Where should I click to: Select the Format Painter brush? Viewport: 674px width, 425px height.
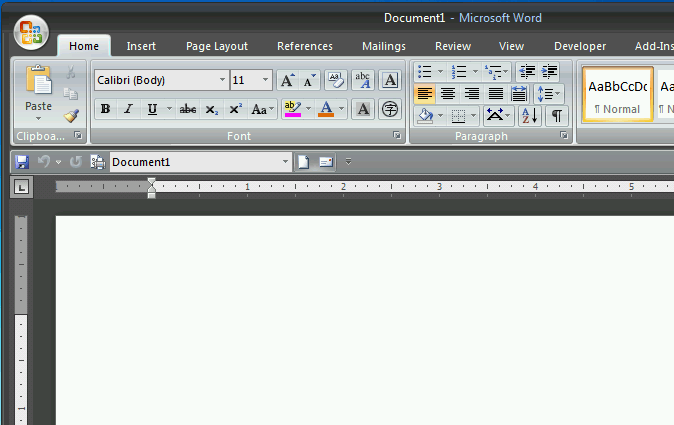[71, 116]
